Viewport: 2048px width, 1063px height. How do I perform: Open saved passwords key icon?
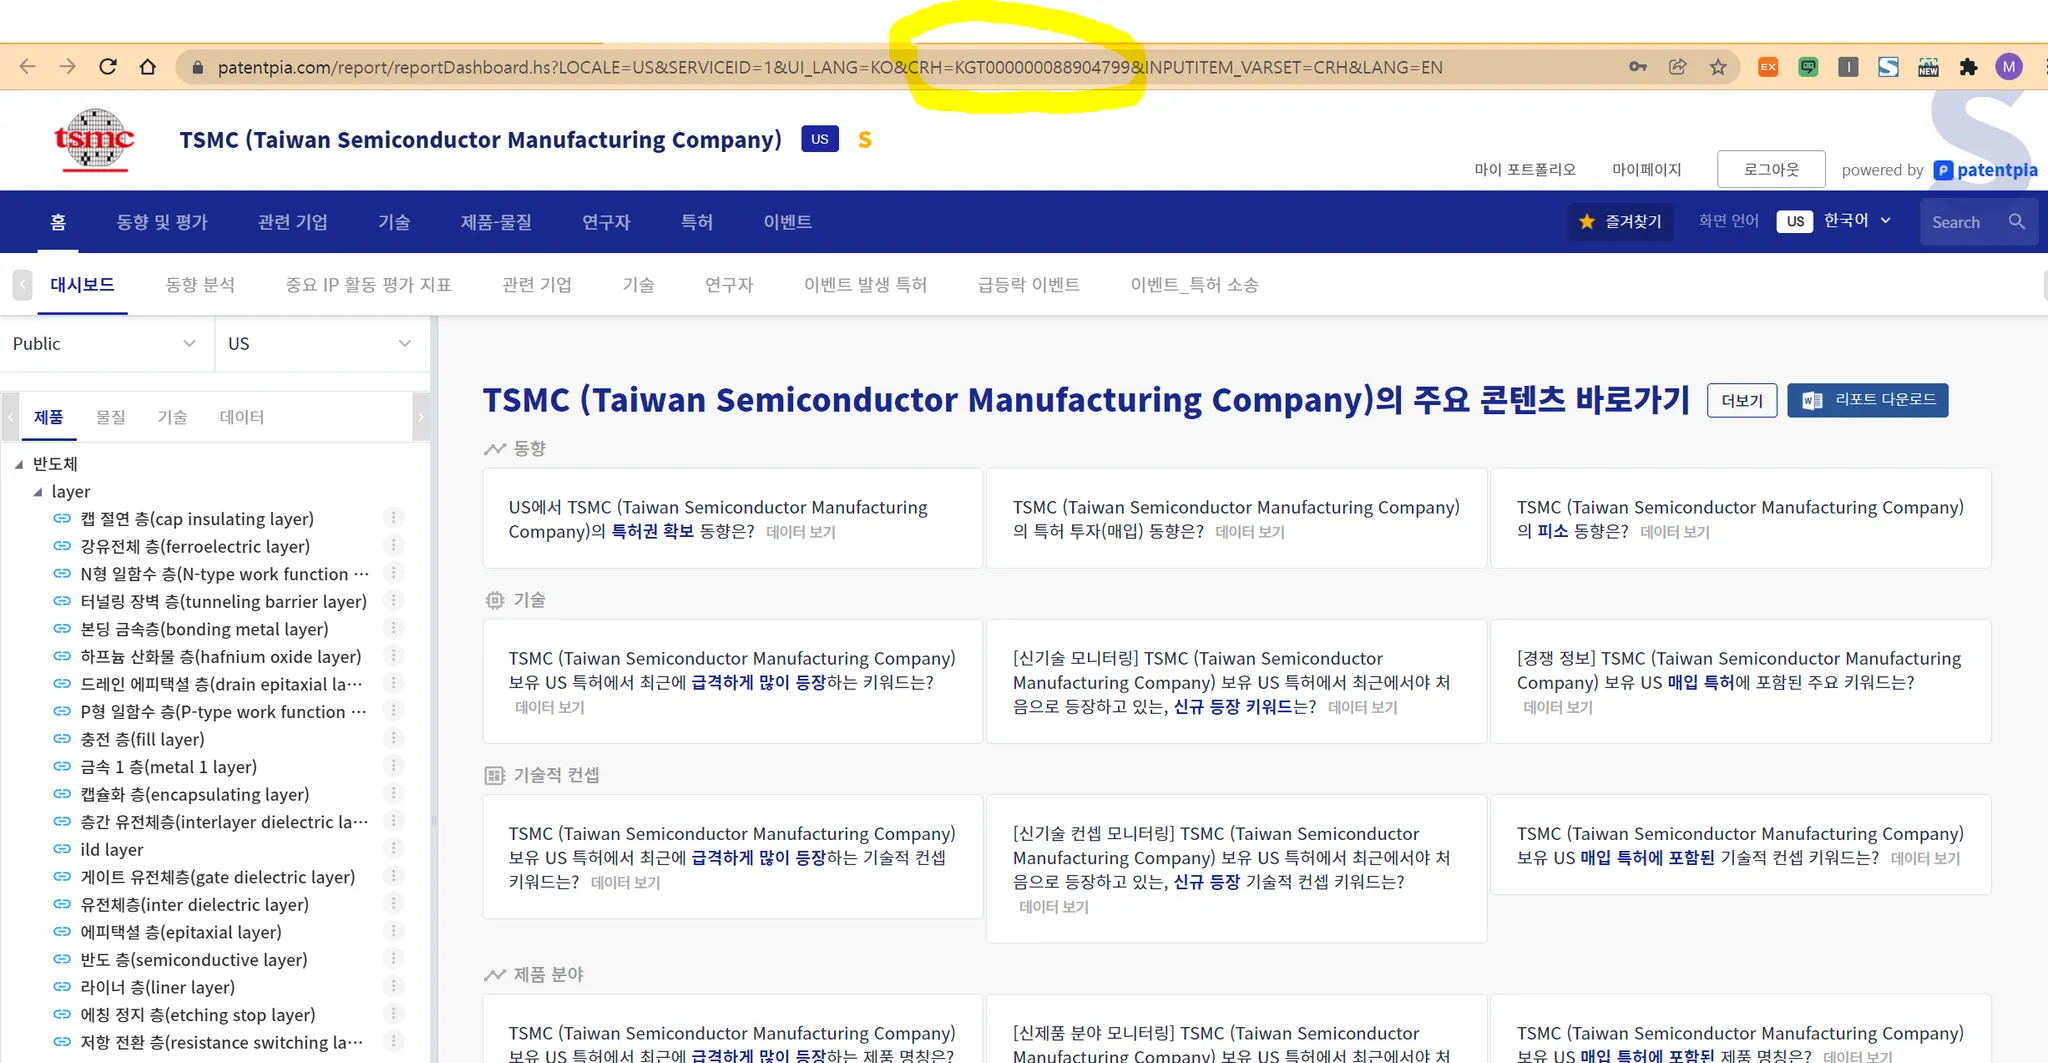[1638, 67]
